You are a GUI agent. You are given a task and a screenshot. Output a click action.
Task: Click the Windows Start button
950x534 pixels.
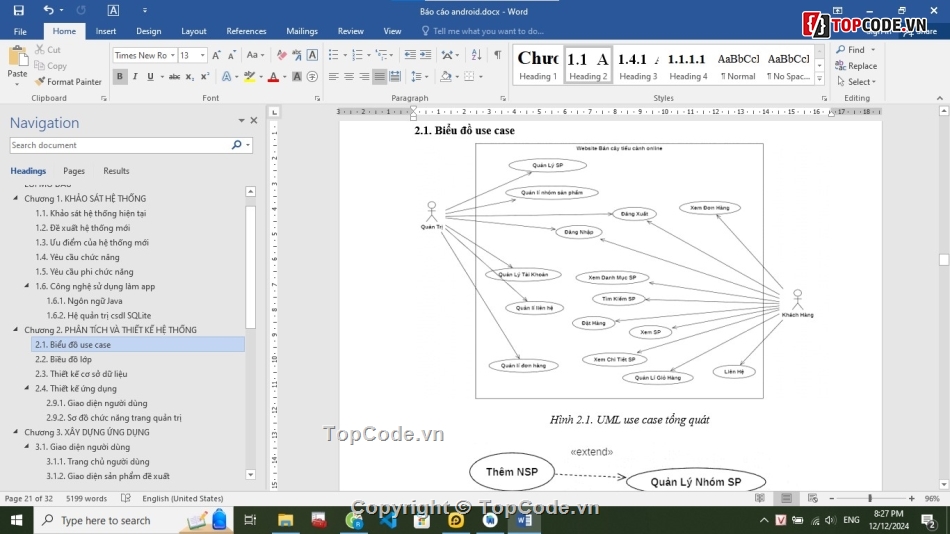(x=16, y=520)
